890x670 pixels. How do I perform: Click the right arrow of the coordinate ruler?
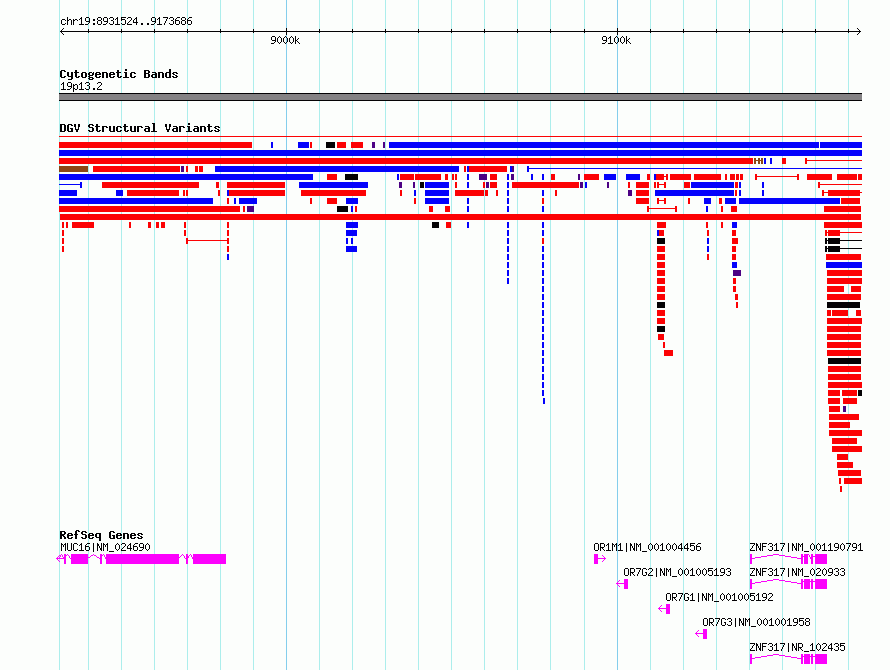pyautogui.click(x=859, y=32)
